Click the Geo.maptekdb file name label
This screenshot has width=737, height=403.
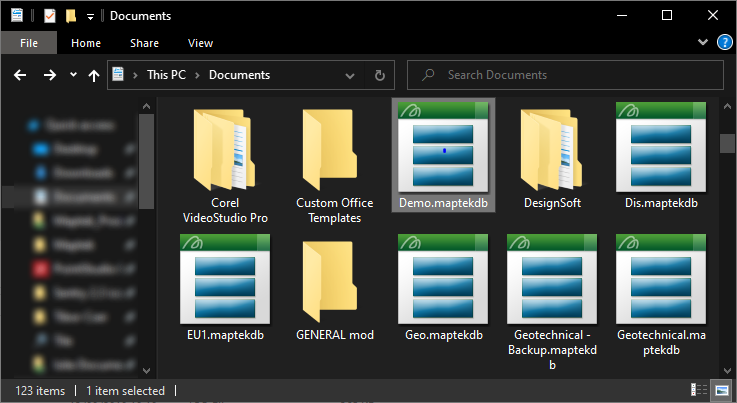pyautogui.click(x=444, y=335)
